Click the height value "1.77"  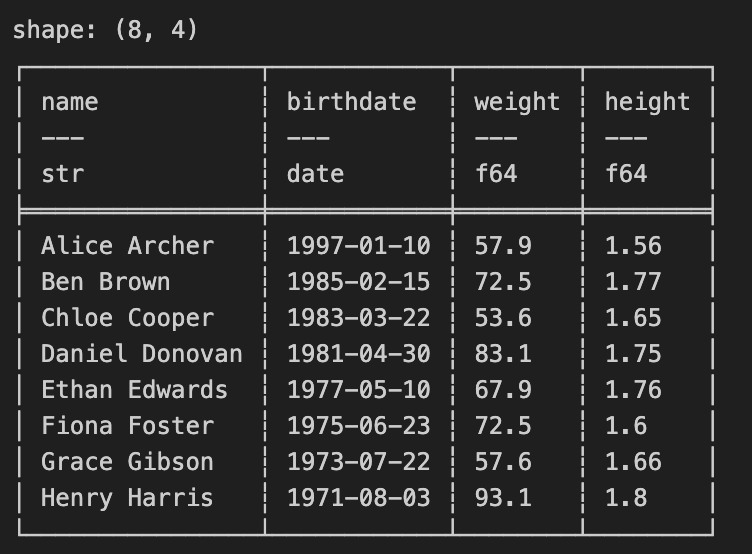click(x=633, y=282)
